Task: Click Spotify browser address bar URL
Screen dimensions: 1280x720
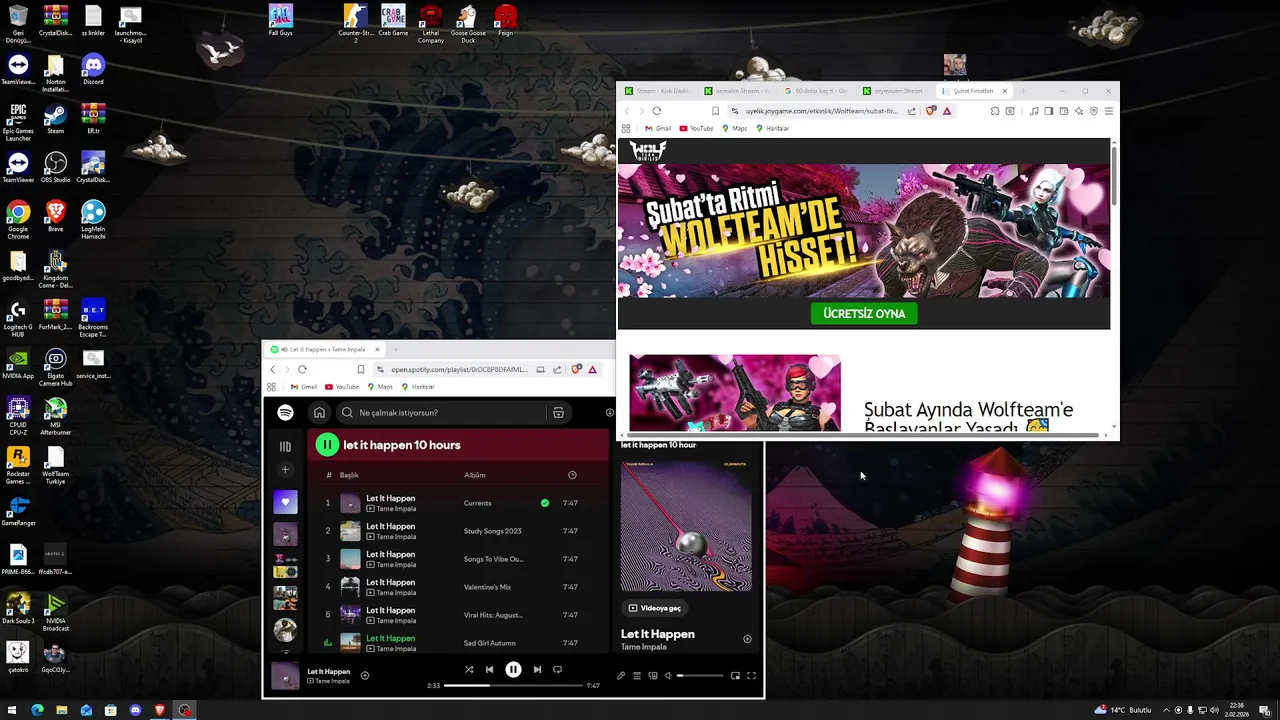Action: (x=459, y=369)
